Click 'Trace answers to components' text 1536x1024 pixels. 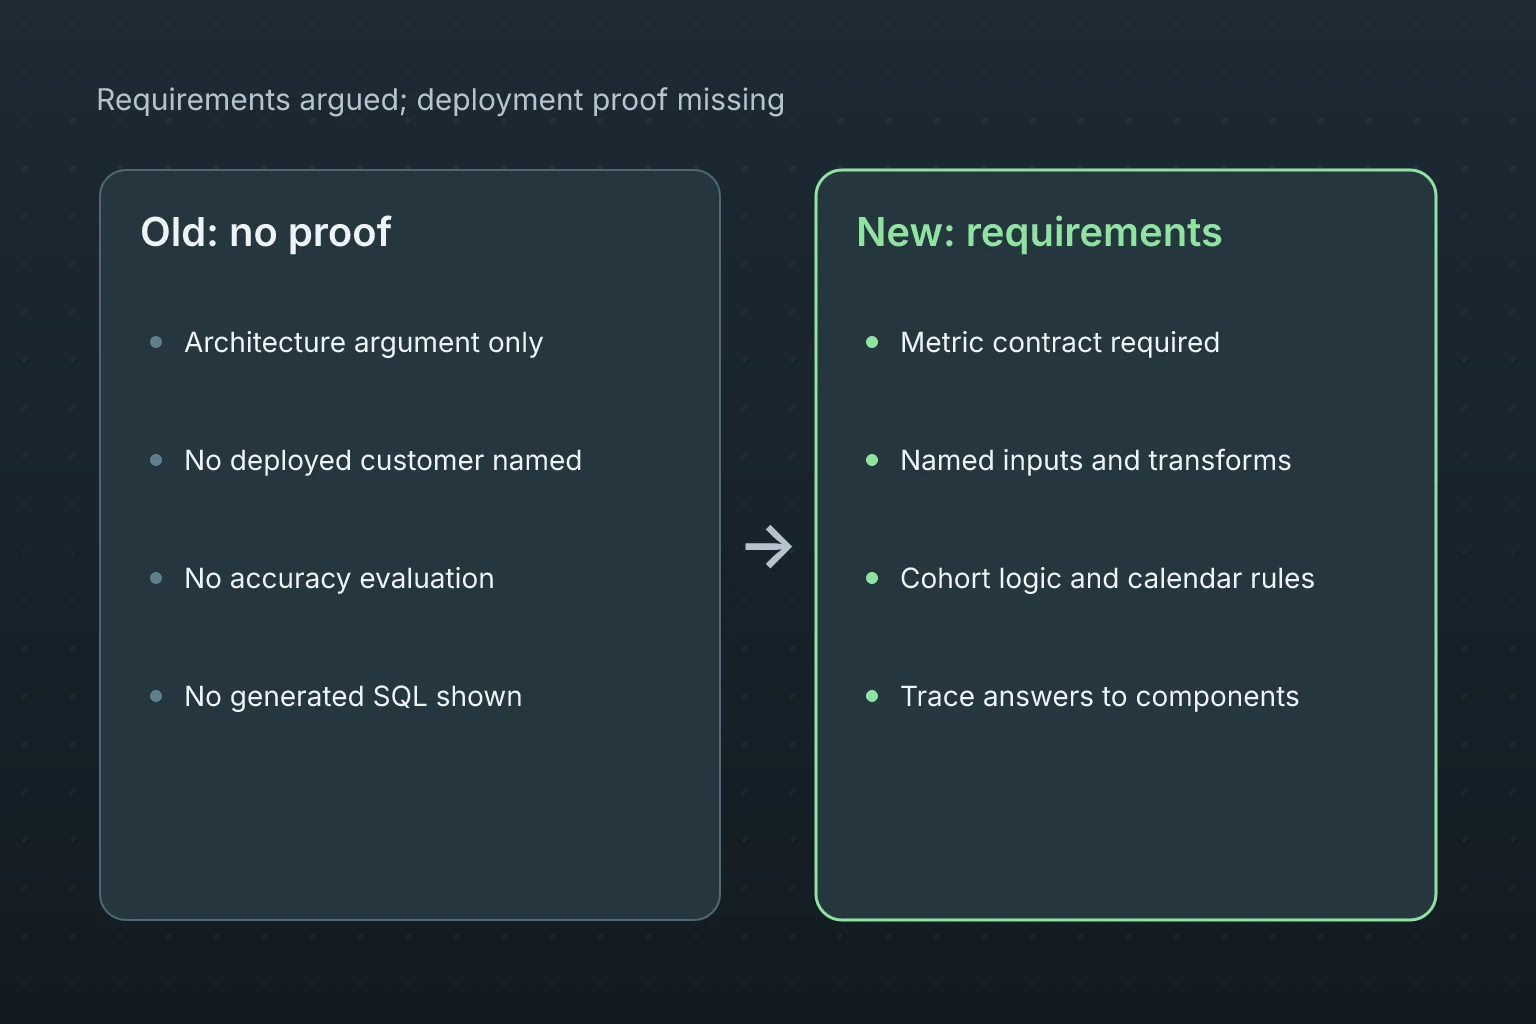click(1100, 697)
